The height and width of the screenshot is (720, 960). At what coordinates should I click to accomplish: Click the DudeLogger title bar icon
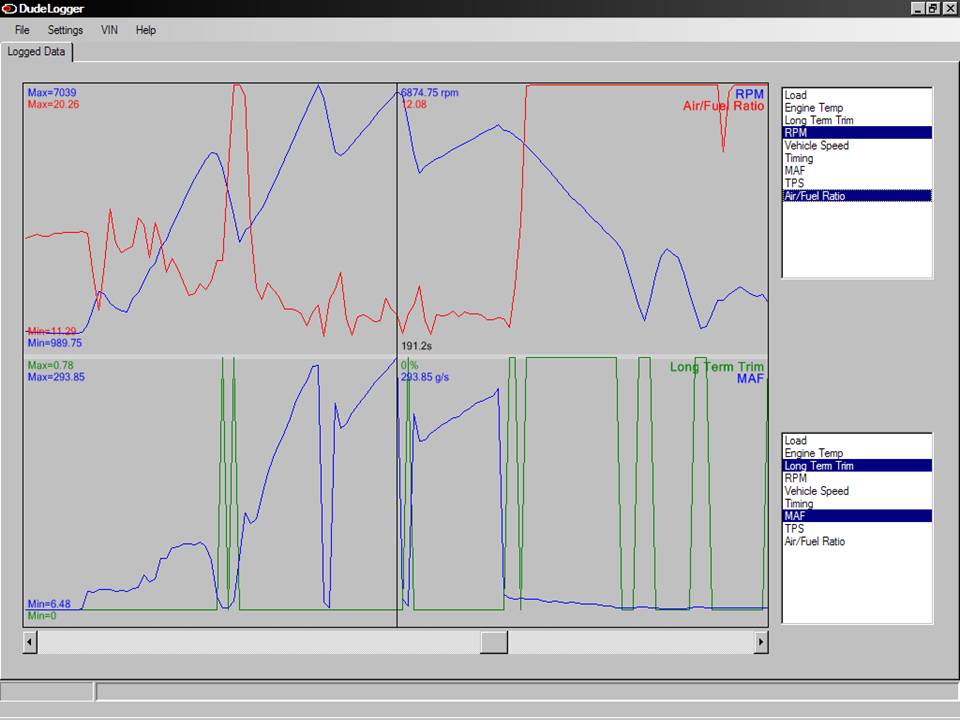pyautogui.click(x=9, y=9)
